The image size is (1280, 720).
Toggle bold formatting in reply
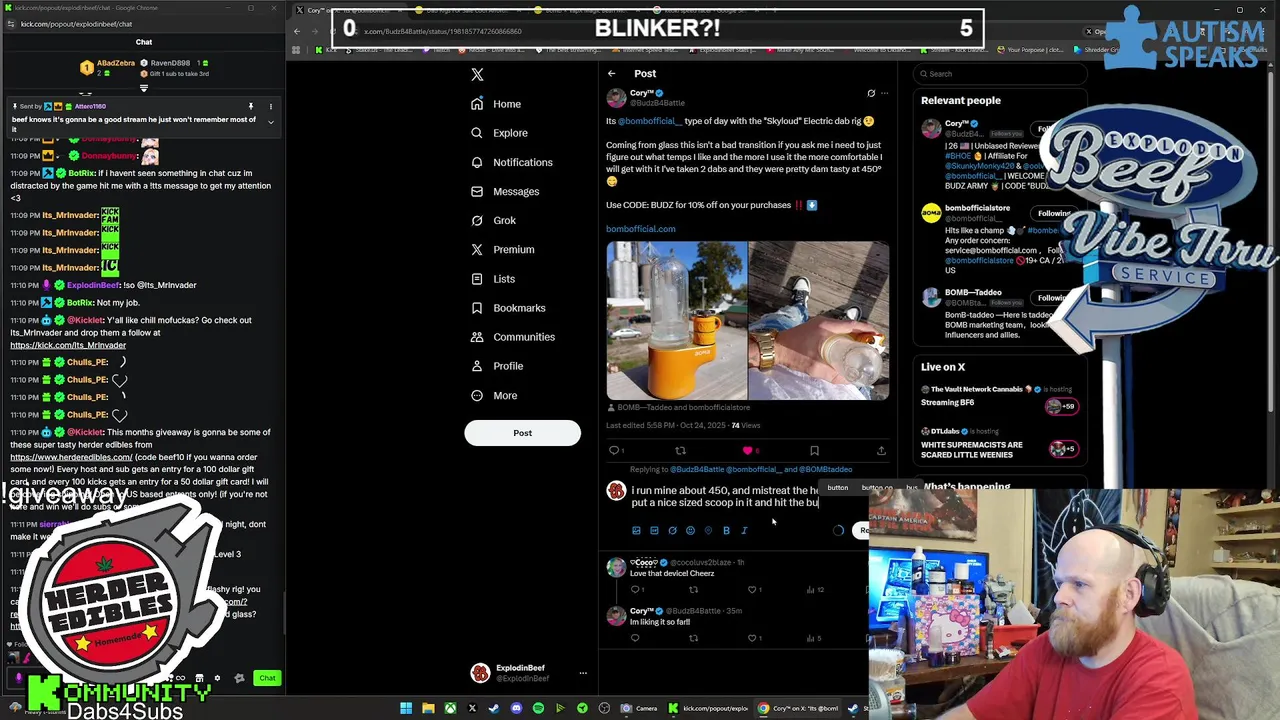[726, 531]
